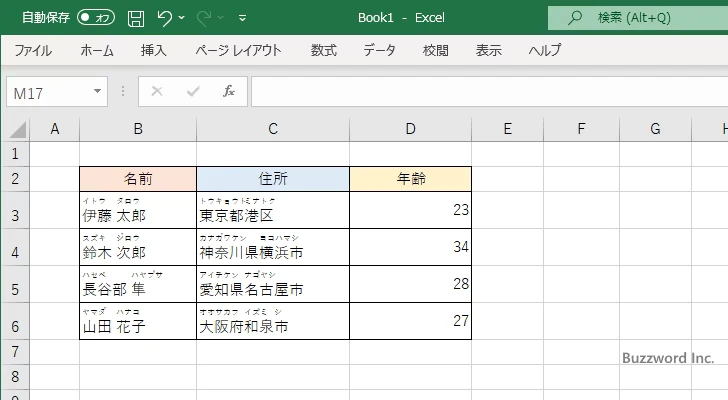Select the 年齢 header cell
The width and height of the screenshot is (728, 400).
(x=410, y=179)
